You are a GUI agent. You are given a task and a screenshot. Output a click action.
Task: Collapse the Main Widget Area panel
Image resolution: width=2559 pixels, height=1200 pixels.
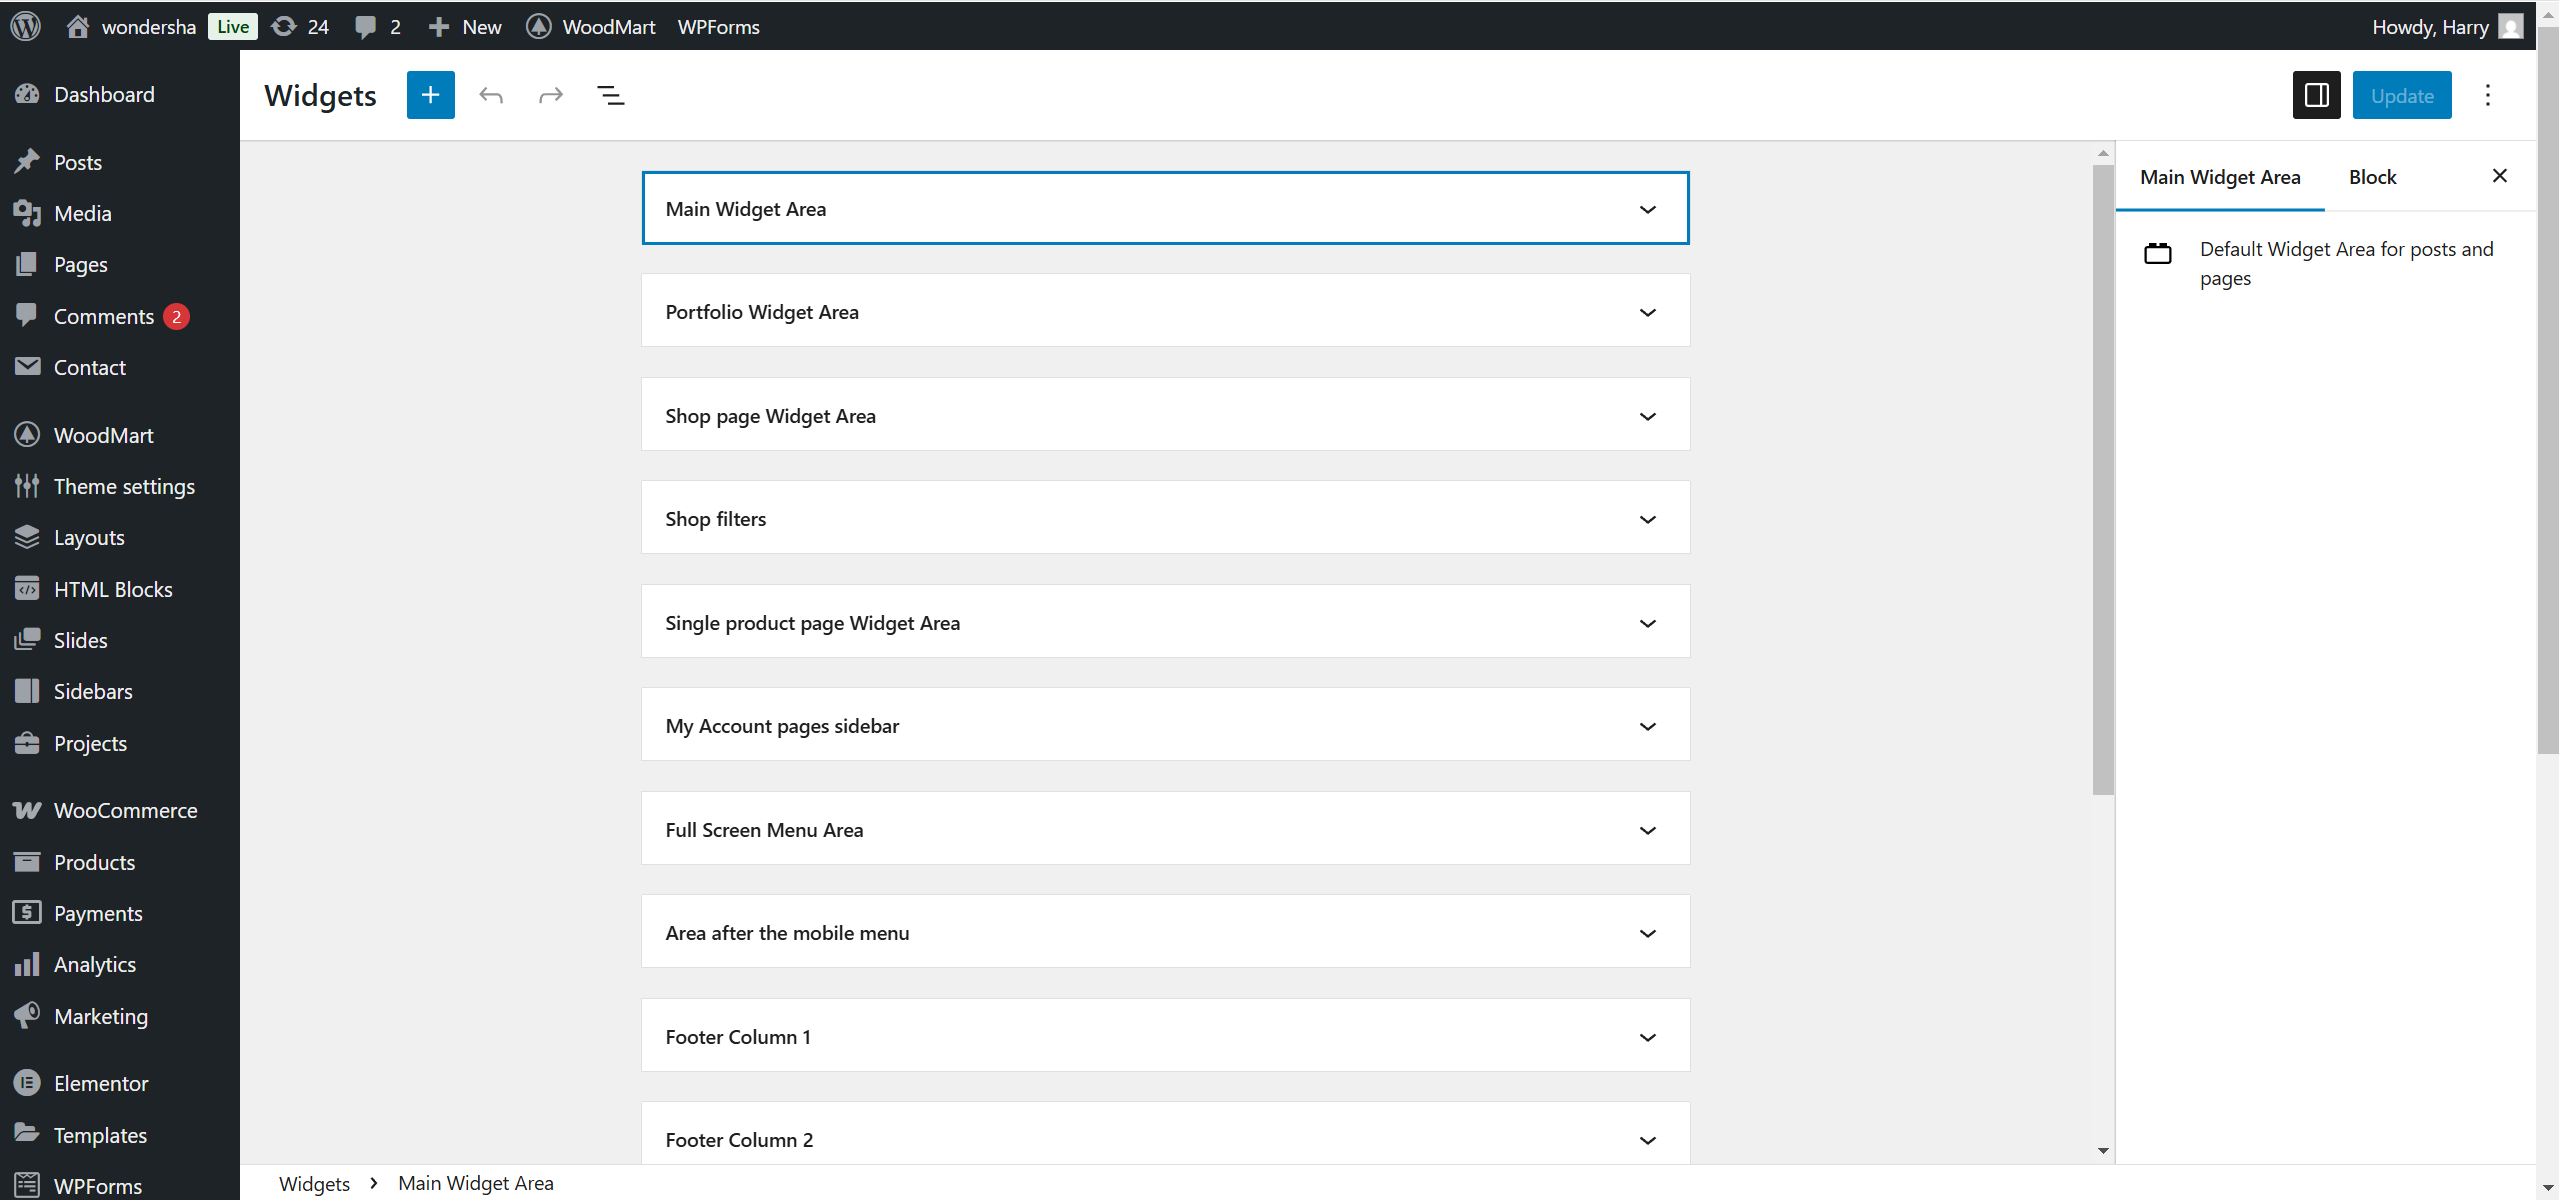point(1648,209)
